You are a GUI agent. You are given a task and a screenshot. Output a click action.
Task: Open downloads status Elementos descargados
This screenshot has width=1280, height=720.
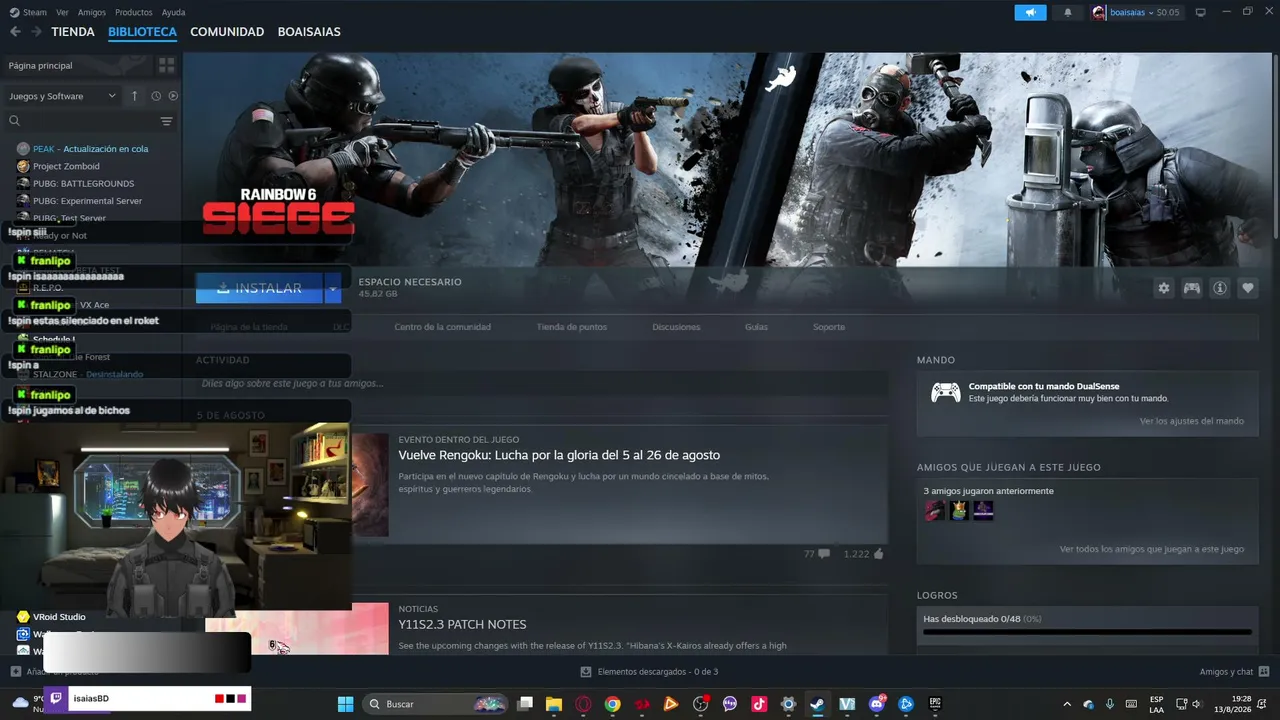click(x=650, y=672)
